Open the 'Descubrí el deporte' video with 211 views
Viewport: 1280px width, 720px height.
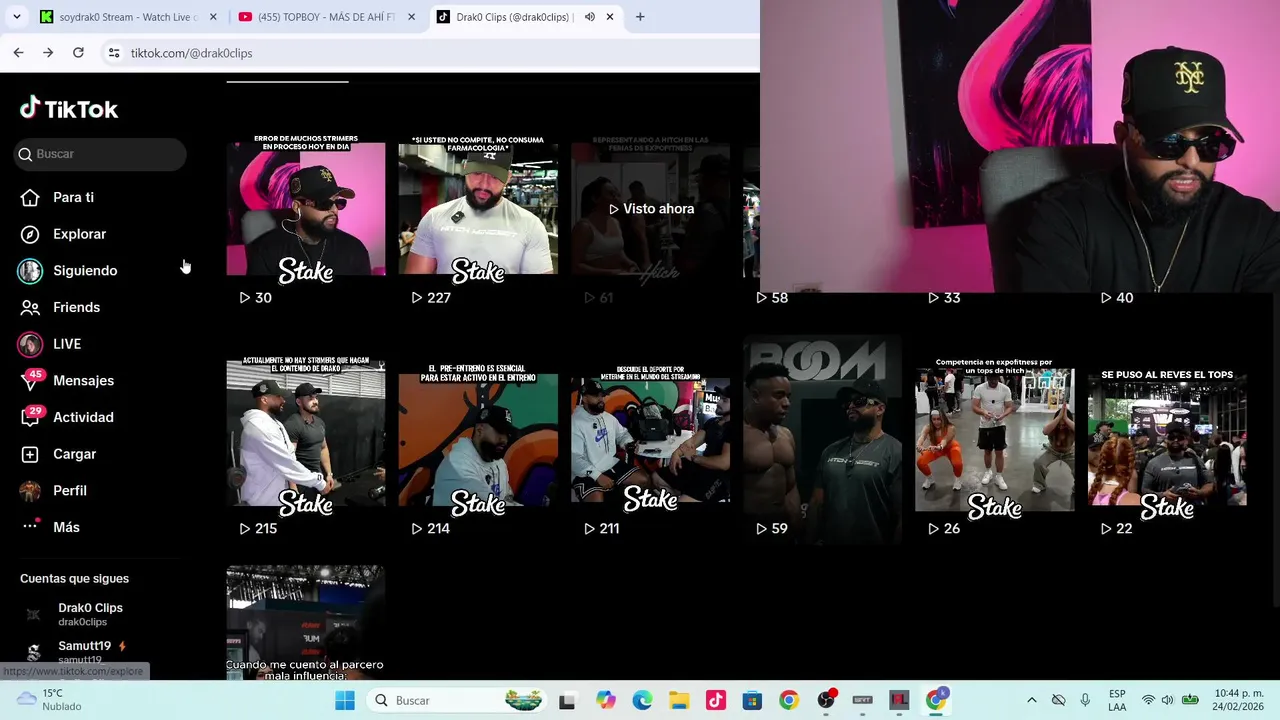click(651, 437)
